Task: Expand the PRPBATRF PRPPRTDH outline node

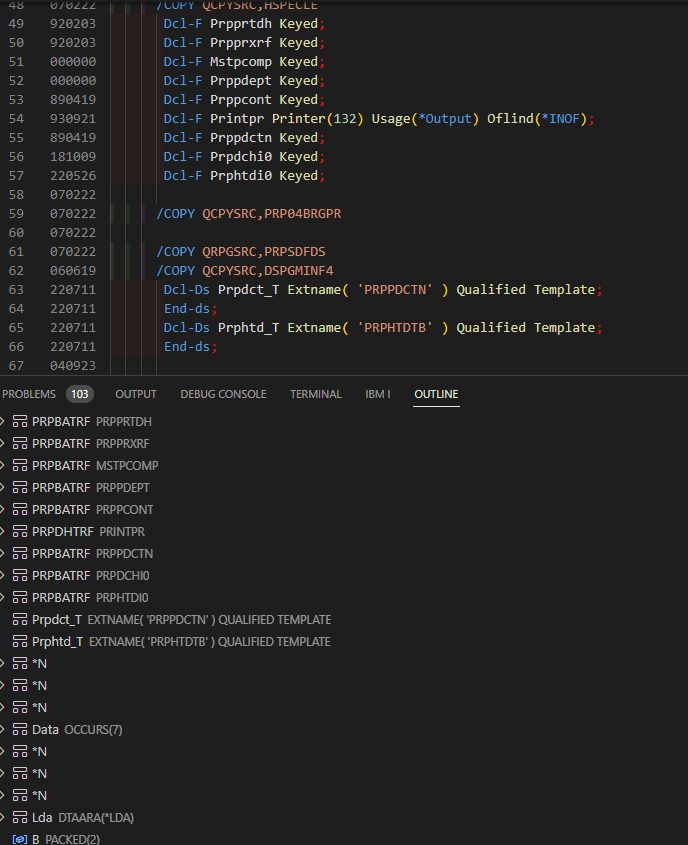Action: coord(4,421)
